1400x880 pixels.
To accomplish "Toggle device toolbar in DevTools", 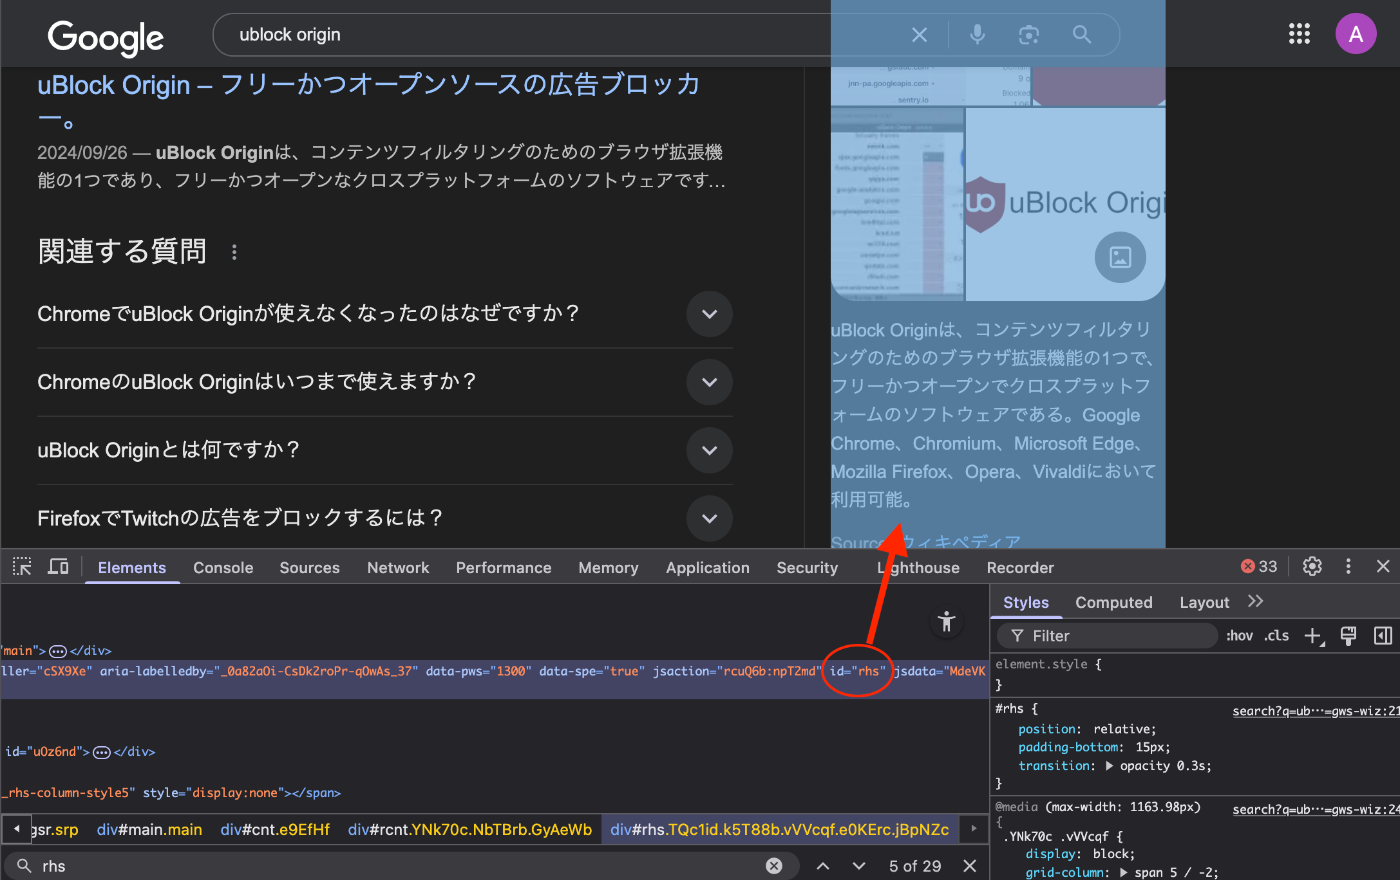I will tap(58, 567).
